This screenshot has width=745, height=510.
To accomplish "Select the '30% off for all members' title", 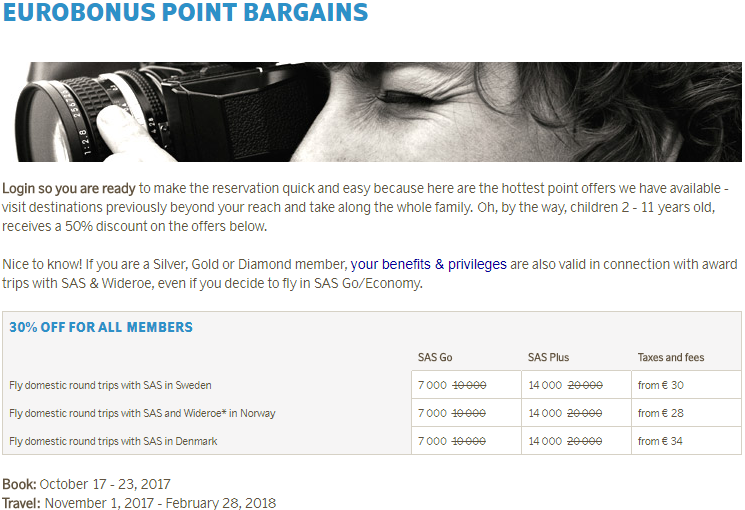I will pyautogui.click(x=101, y=327).
